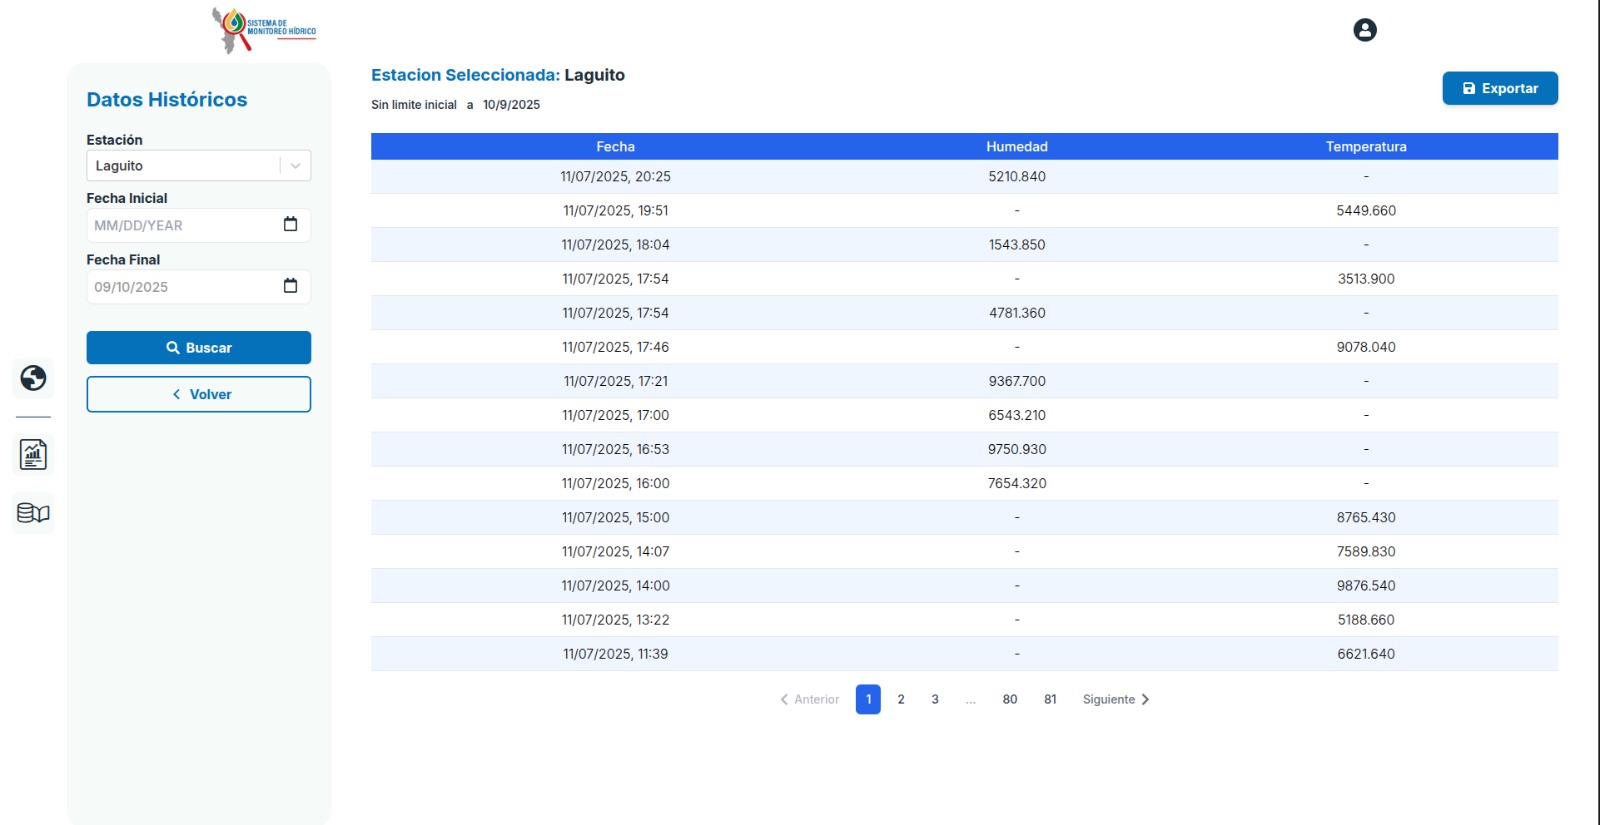The height and width of the screenshot is (825, 1600).
Task: Go to page 2 of results
Action: [901, 700]
